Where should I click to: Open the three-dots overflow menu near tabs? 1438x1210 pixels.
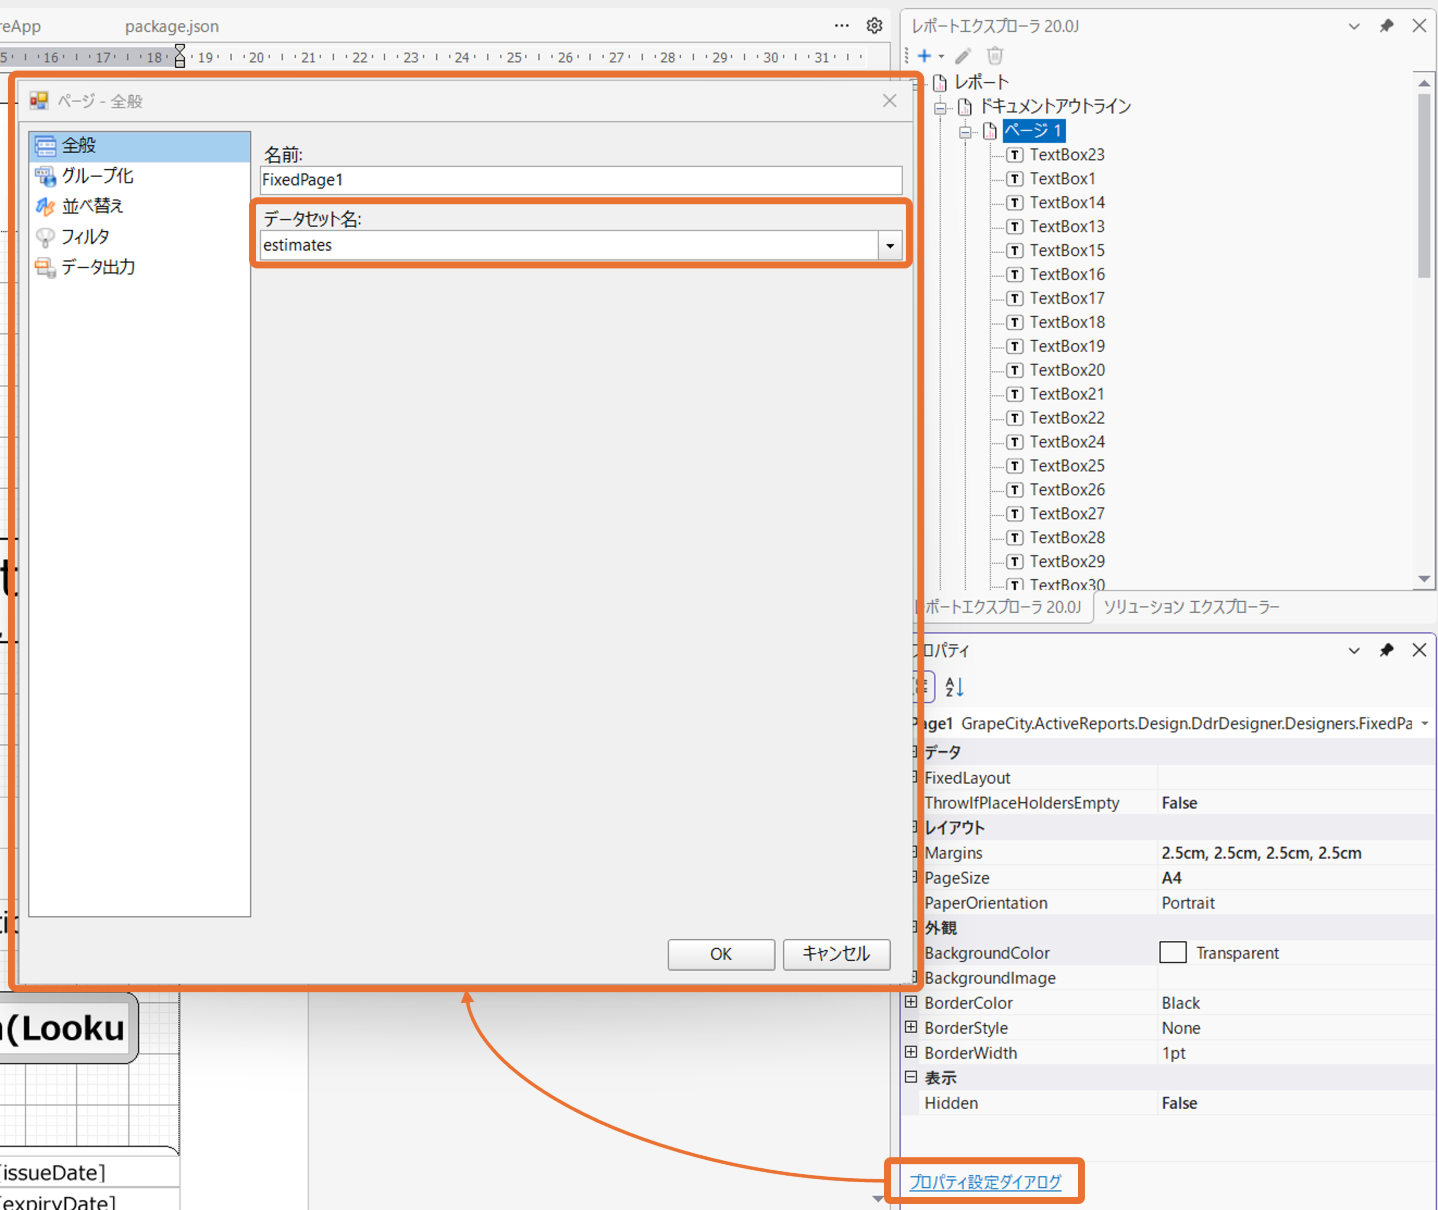point(842,25)
